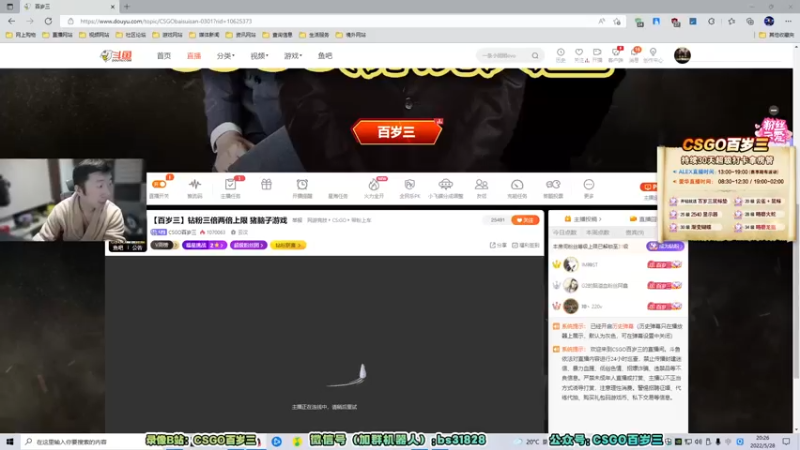
Task: Add page to favorites star icon
Action: 617,21
